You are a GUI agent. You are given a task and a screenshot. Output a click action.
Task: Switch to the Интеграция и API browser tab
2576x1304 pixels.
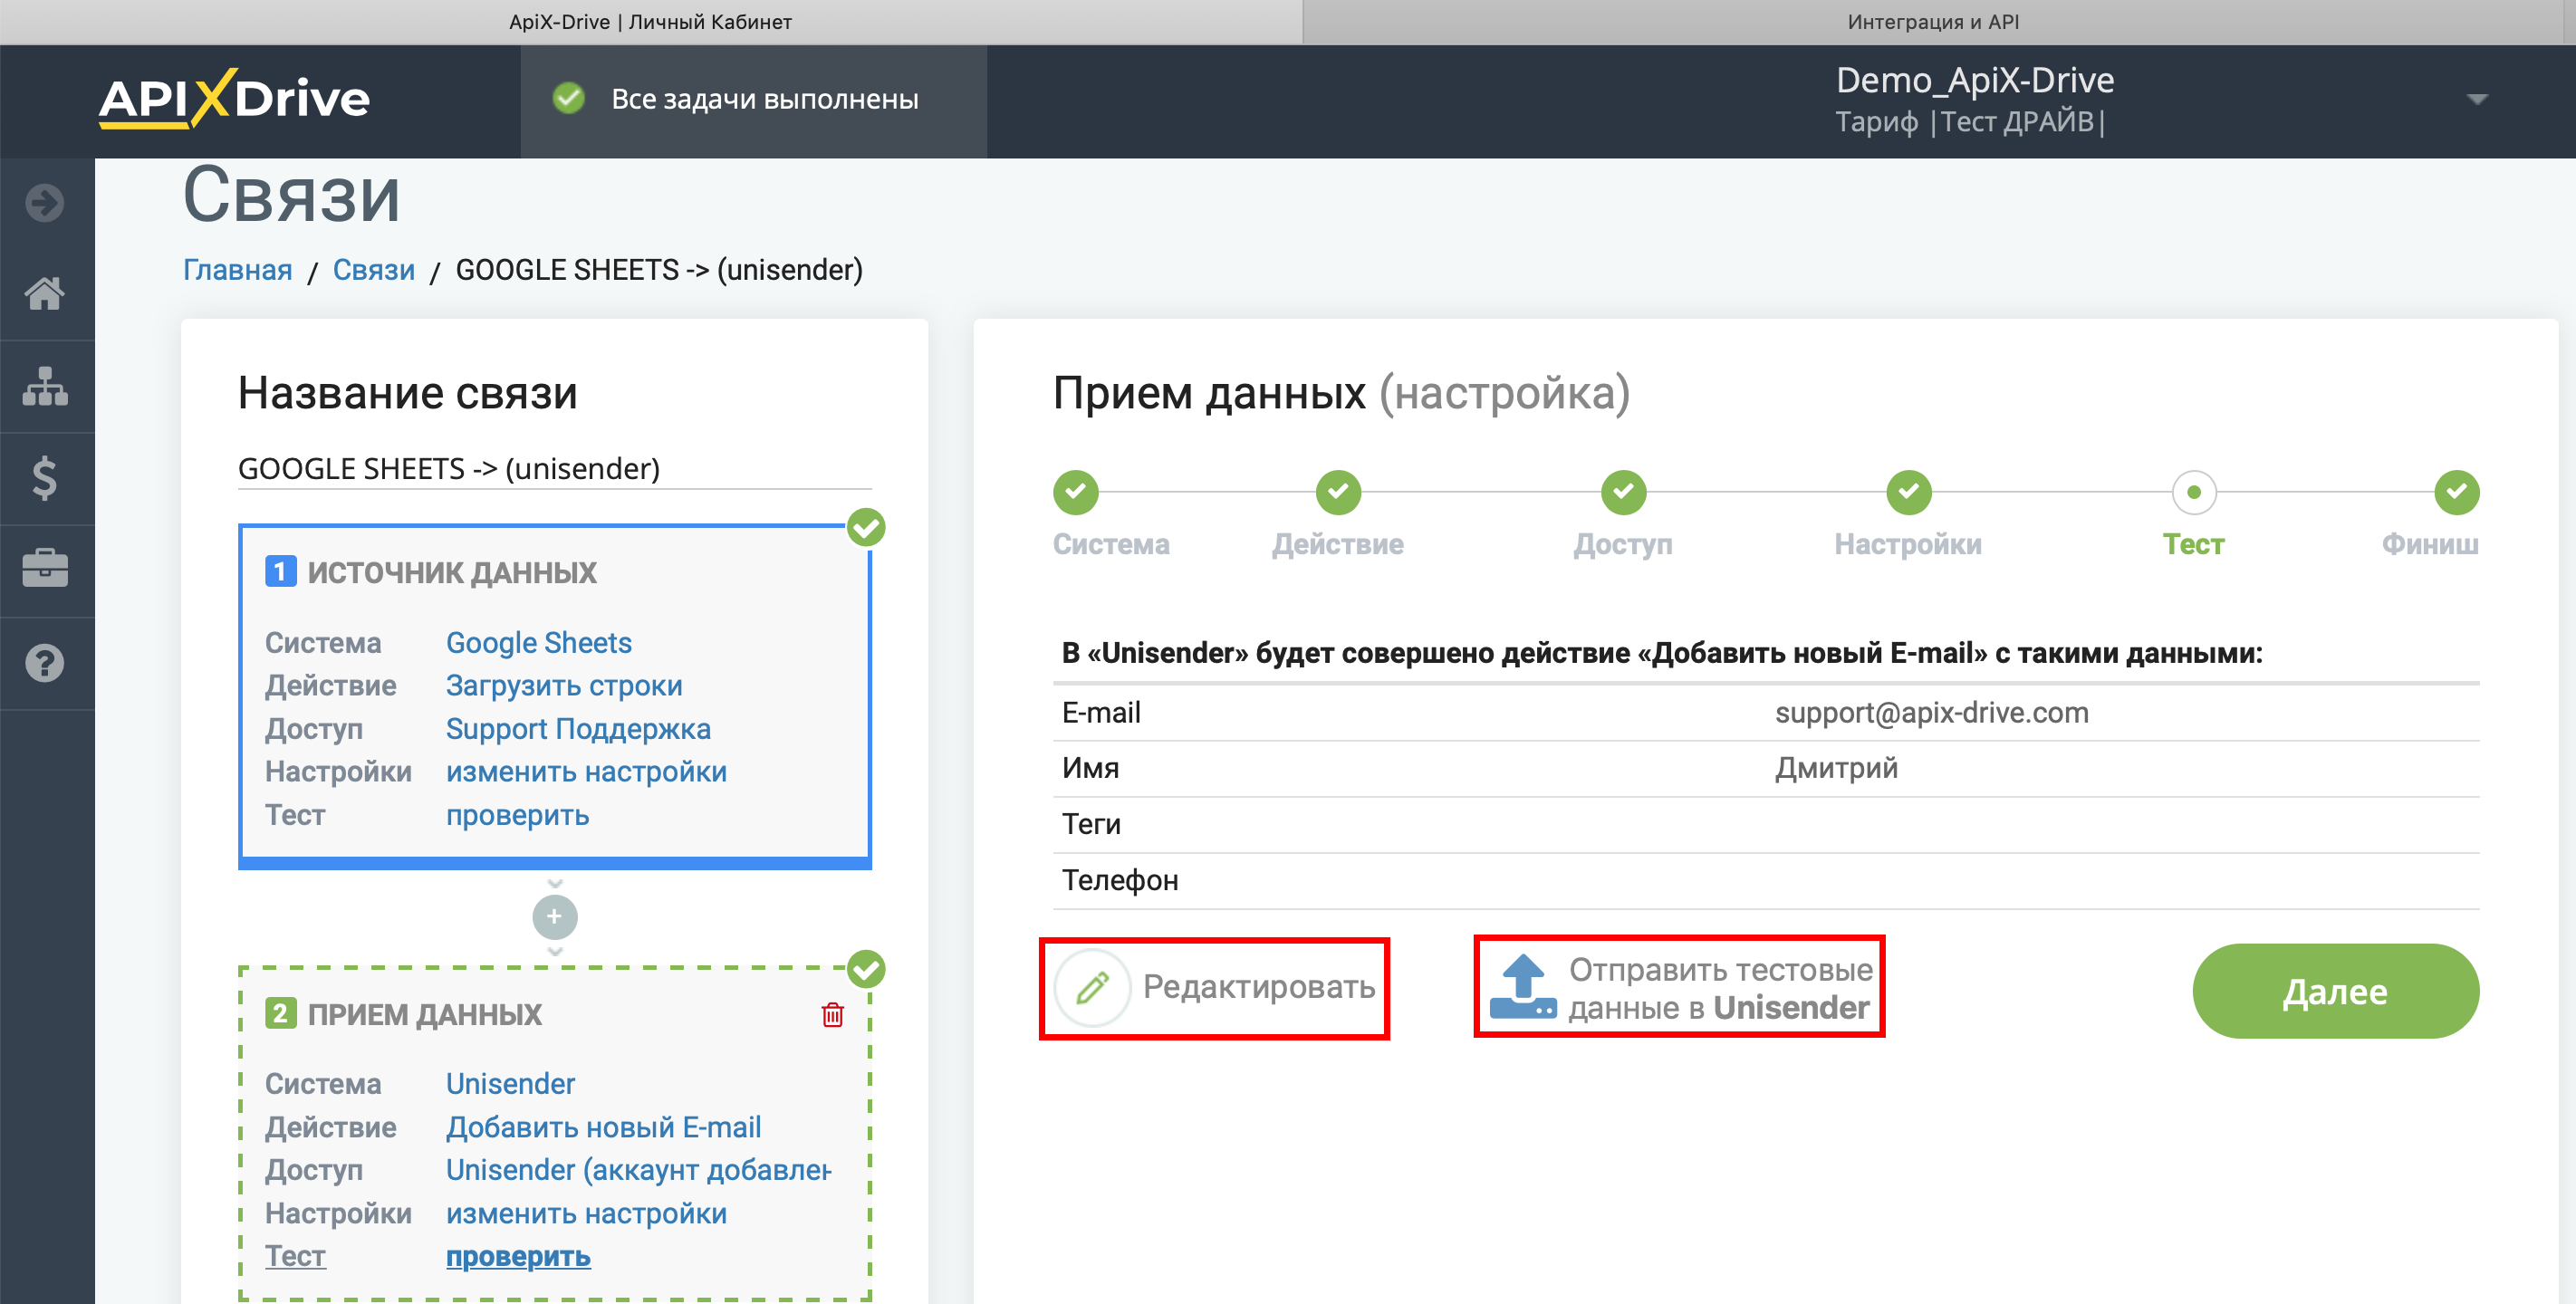pyautogui.click(x=1932, y=22)
